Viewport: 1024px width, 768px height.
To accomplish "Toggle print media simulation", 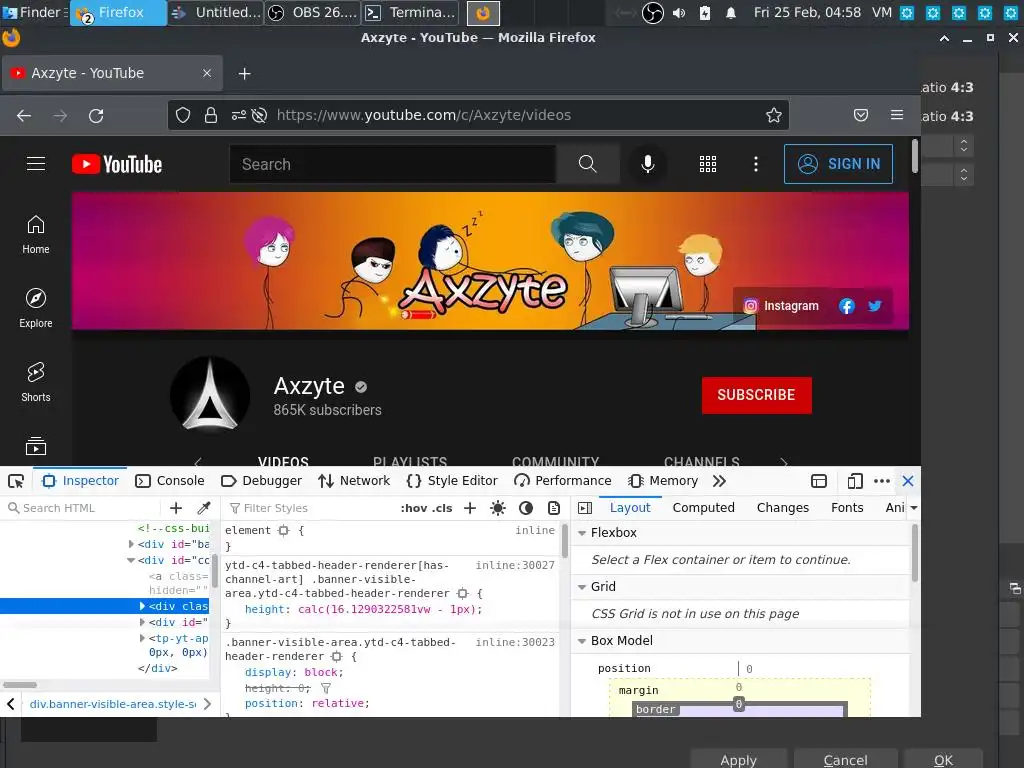I will tap(554, 508).
